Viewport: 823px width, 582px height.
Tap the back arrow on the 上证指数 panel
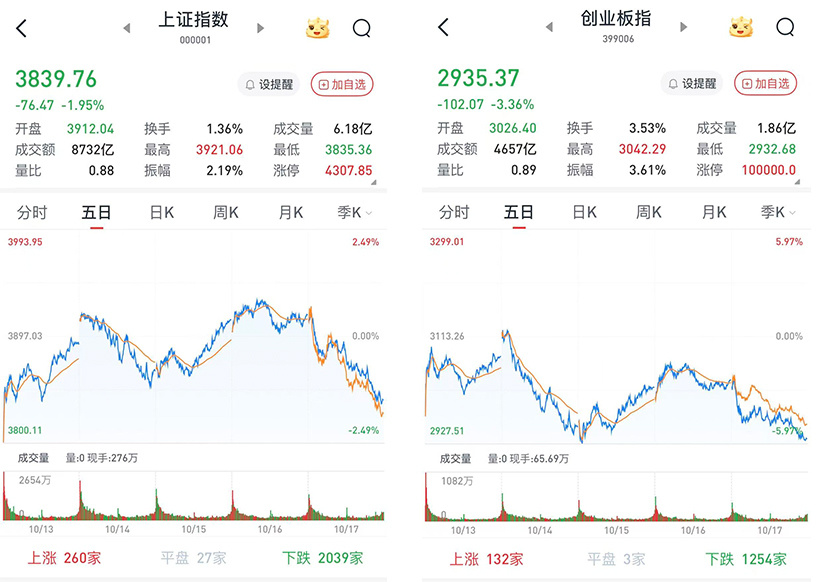tap(21, 28)
